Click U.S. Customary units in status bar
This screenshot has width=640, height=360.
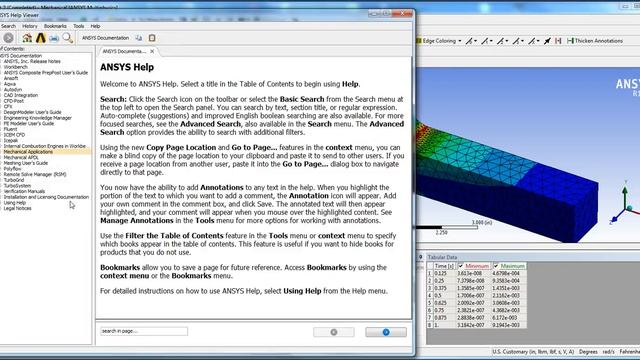(533, 351)
